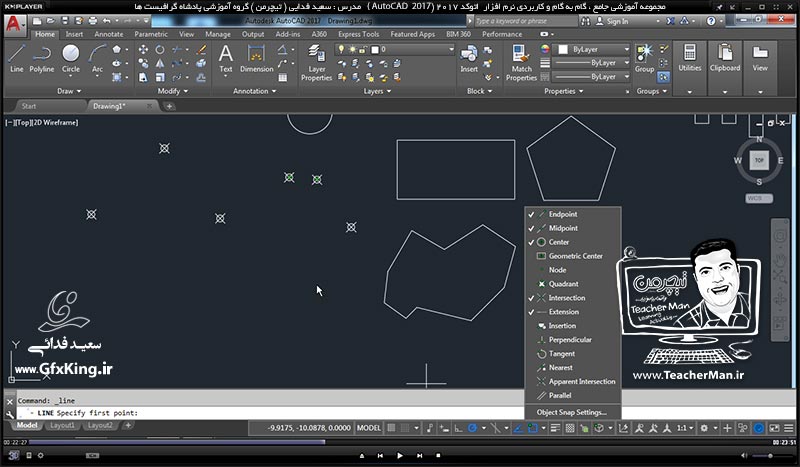Image resolution: width=800 pixels, height=467 pixels.
Task: Choose the Dimension tool
Action: (257, 58)
